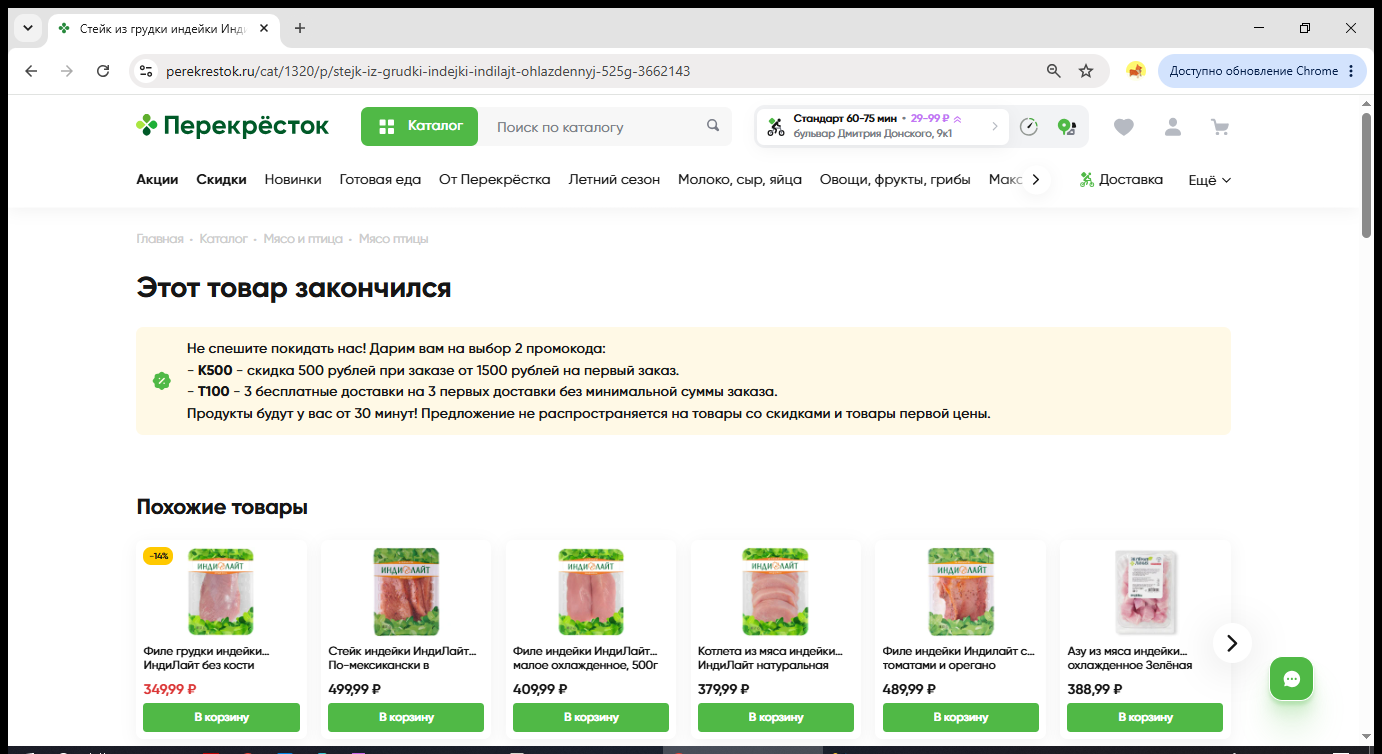Click the Похожие товары heading
1382x754 pixels.
tap(222, 507)
